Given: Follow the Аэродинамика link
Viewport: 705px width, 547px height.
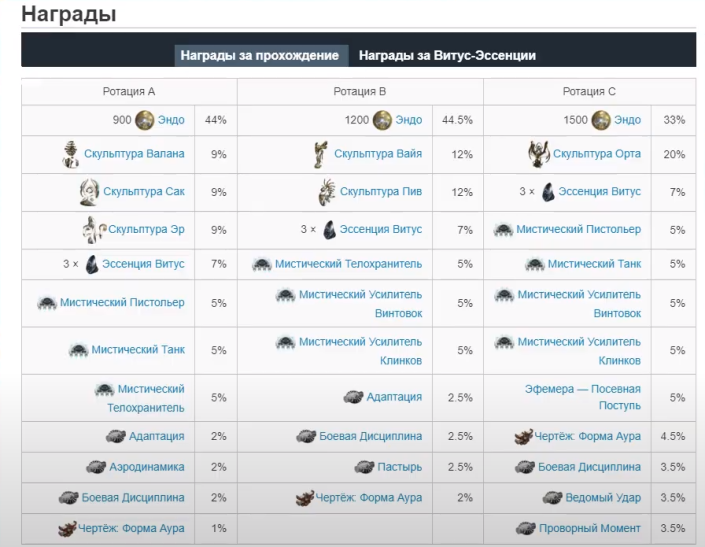Looking at the screenshot, I should coord(147,467).
